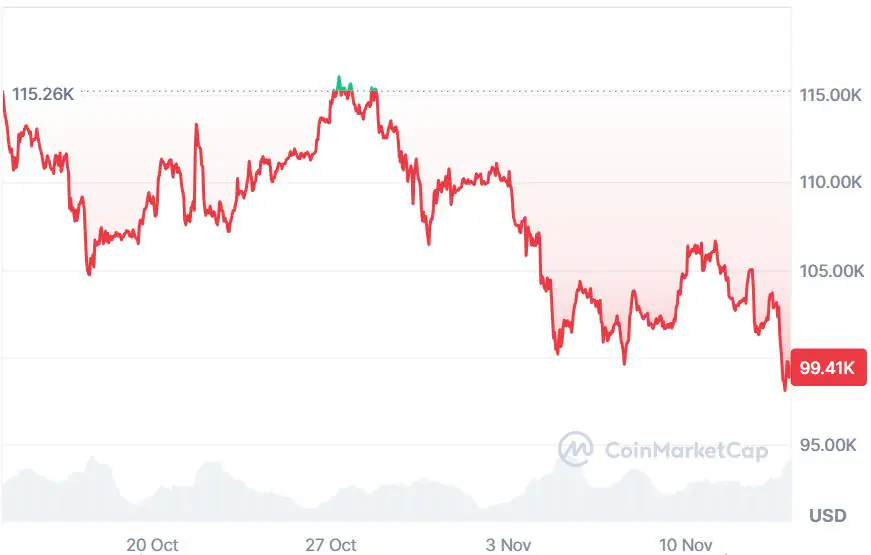Select the 27 Oct date marker

pos(331,544)
